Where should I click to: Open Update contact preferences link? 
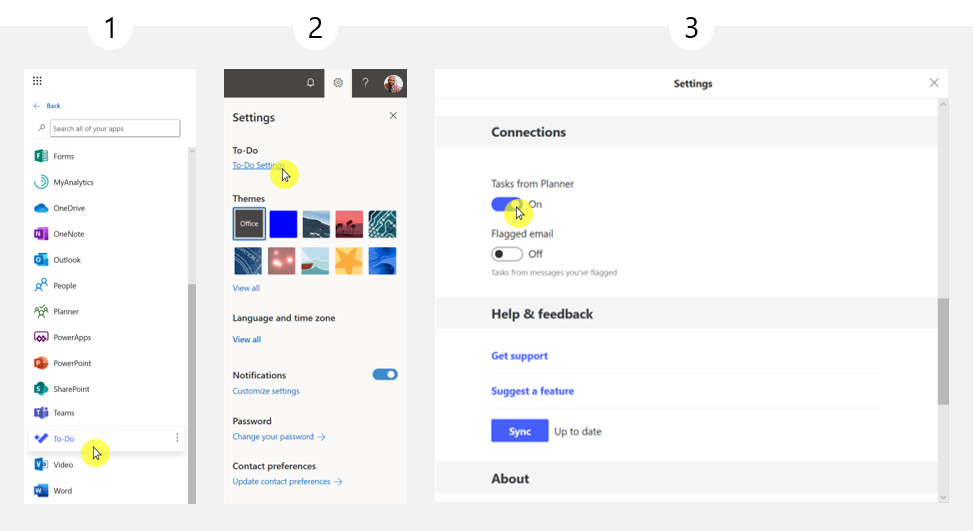287,481
